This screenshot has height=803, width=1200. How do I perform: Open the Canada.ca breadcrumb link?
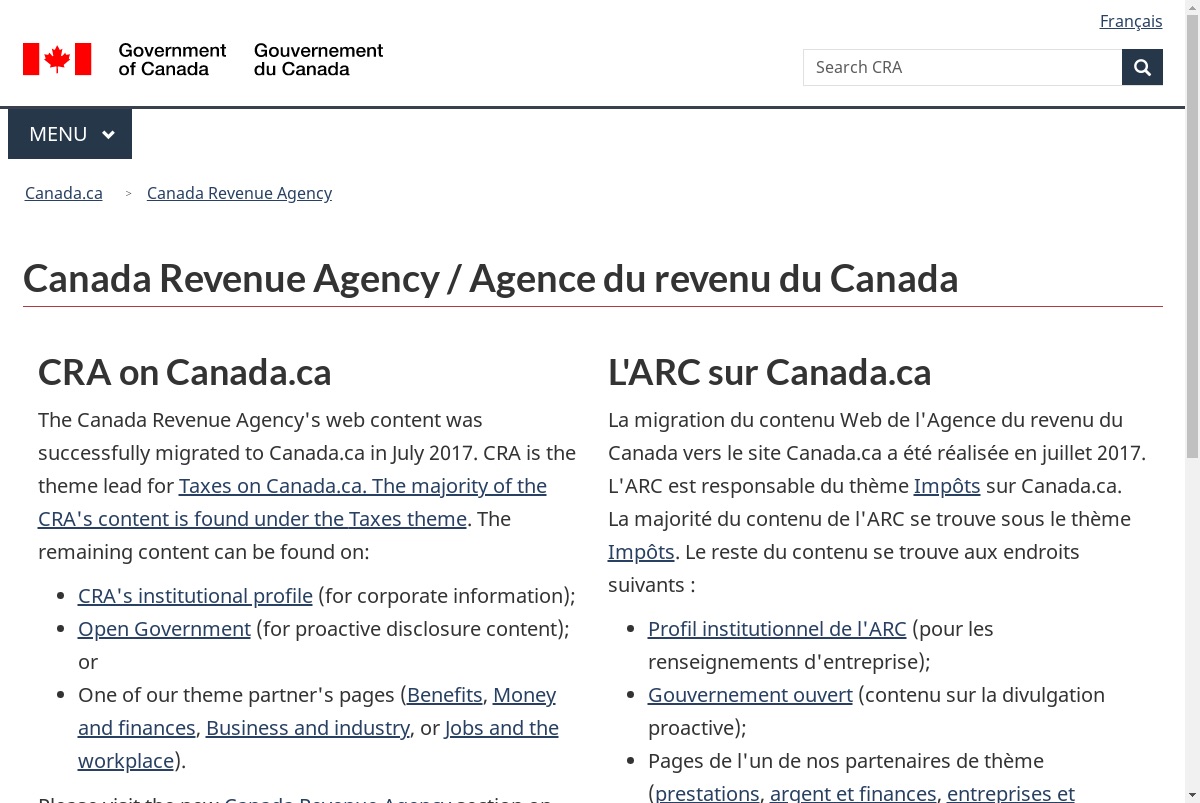point(64,193)
